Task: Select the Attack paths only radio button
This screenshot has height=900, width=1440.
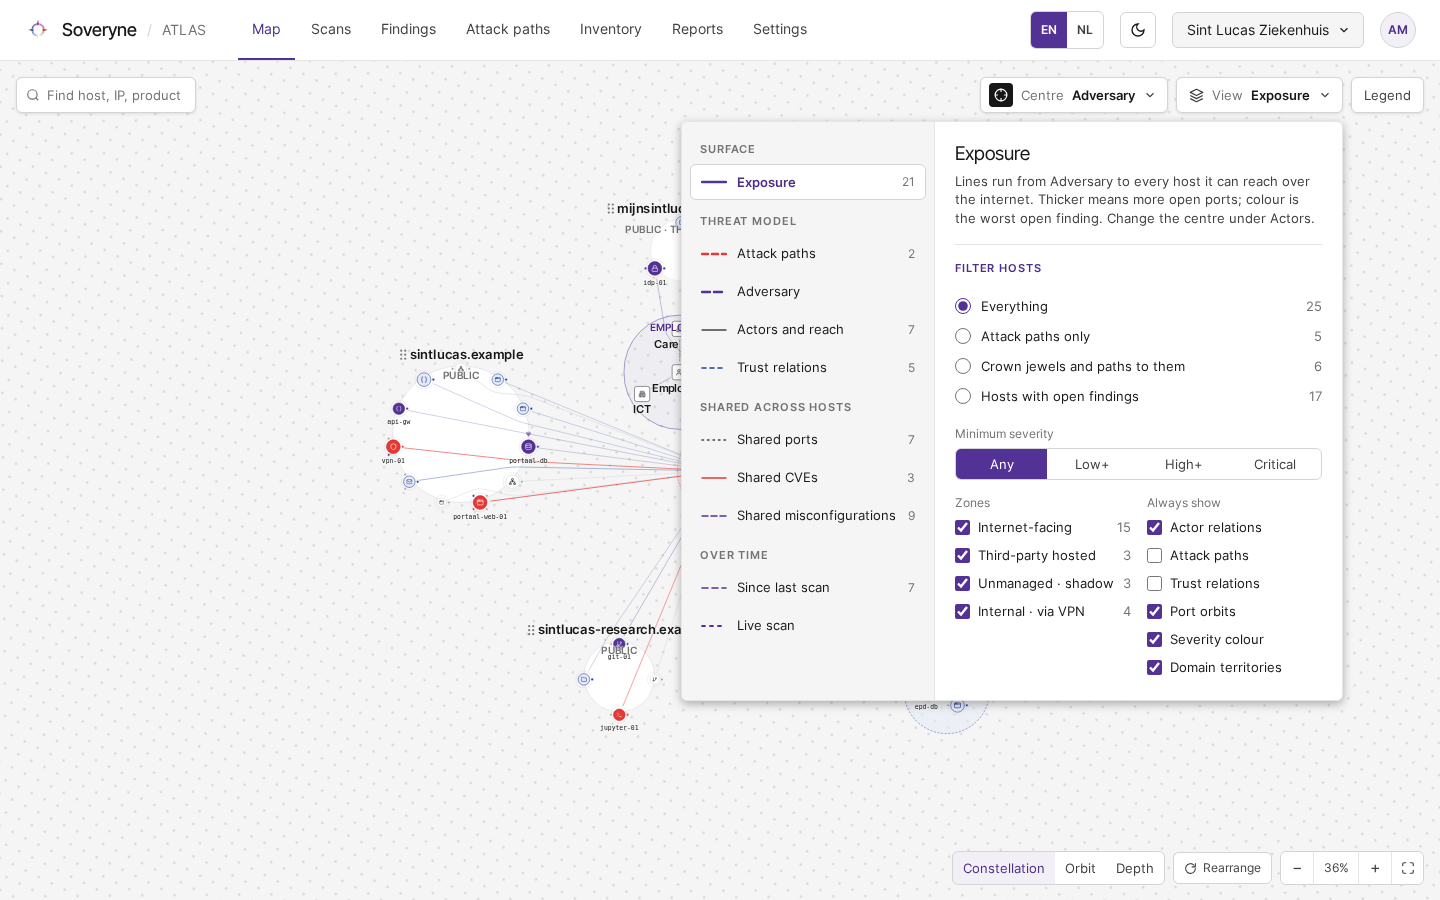Action: tap(963, 336)
